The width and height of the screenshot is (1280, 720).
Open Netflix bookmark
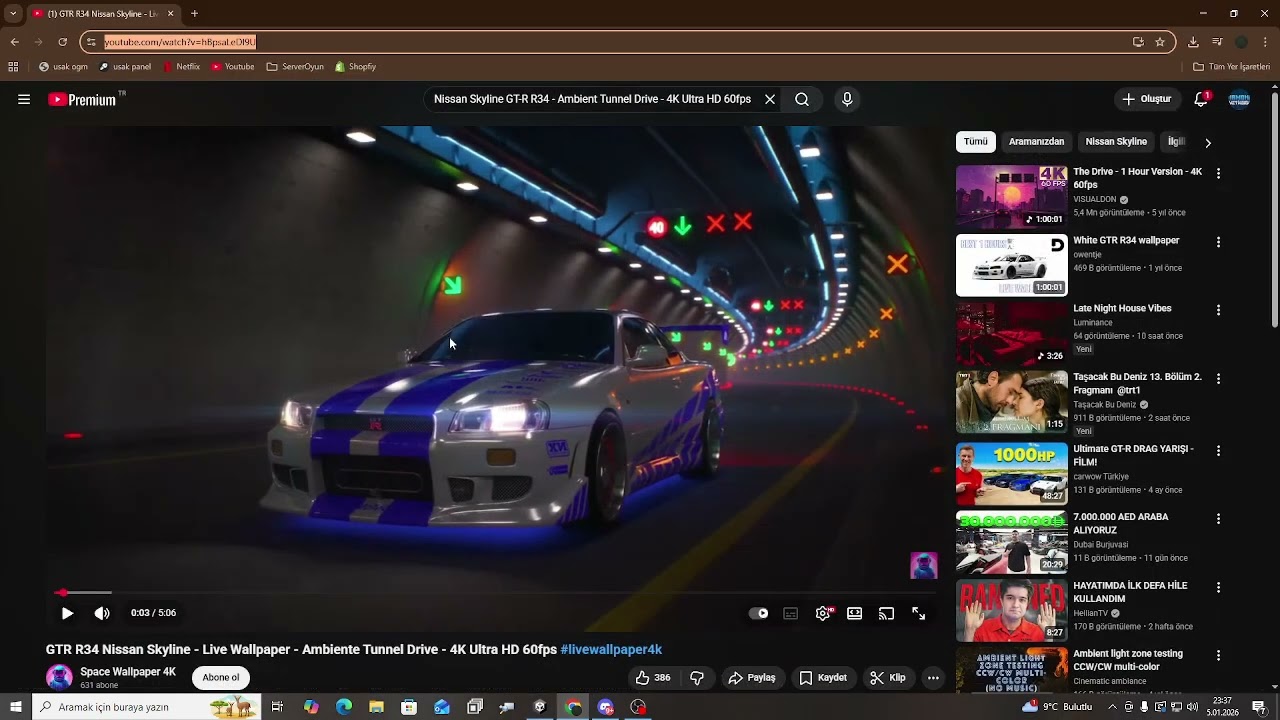(182, 67)
